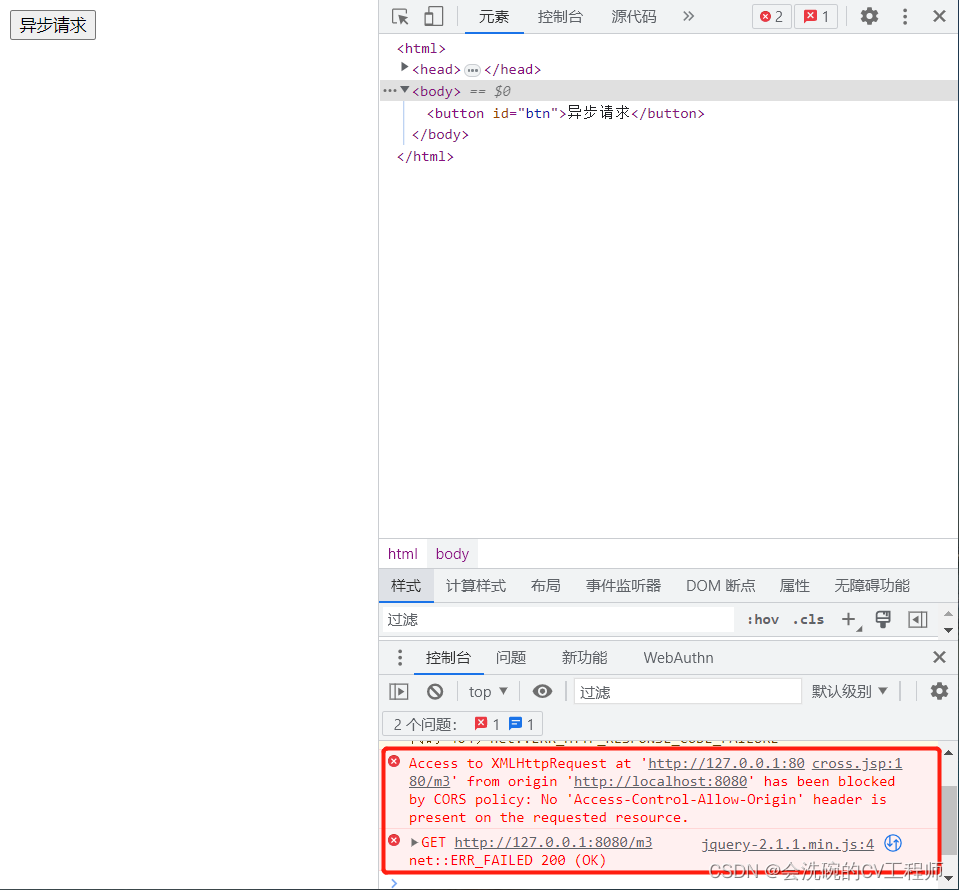Click the issues badge showing 1 in top bar
The height and width of the screenshot is (890, 959).
pyautogui.click(x=816, y=17)
